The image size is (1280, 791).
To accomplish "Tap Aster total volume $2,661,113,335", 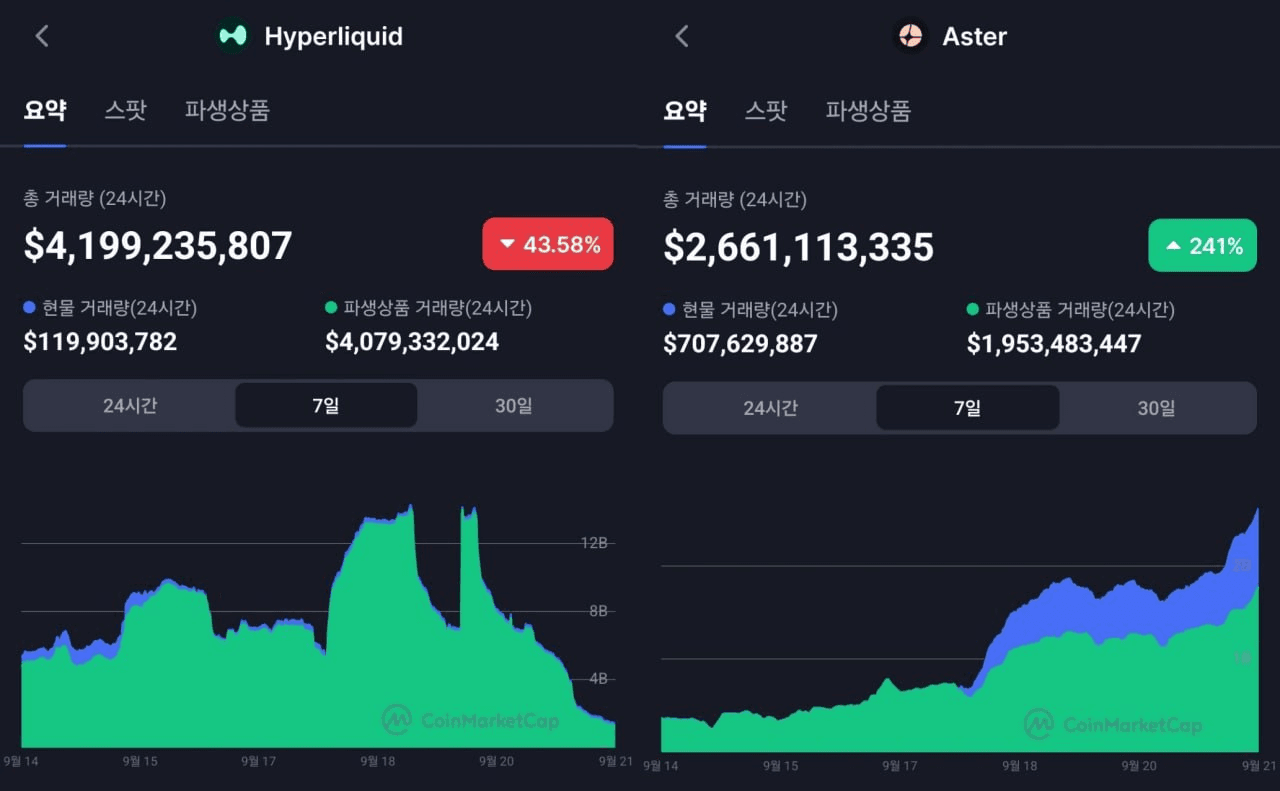I will pos(799,247).
